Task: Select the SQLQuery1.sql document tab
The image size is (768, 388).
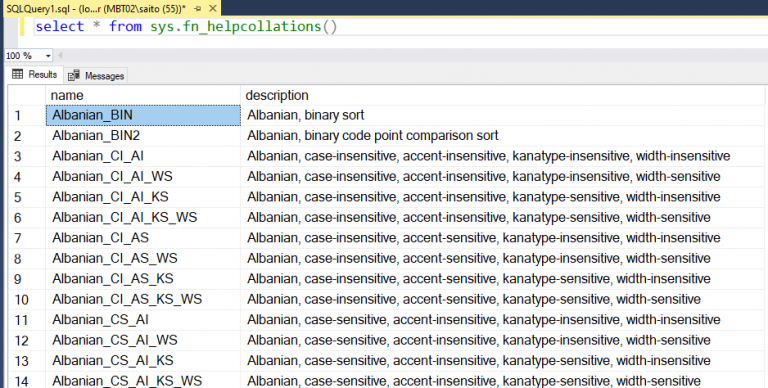Action: tap(112, 8)
